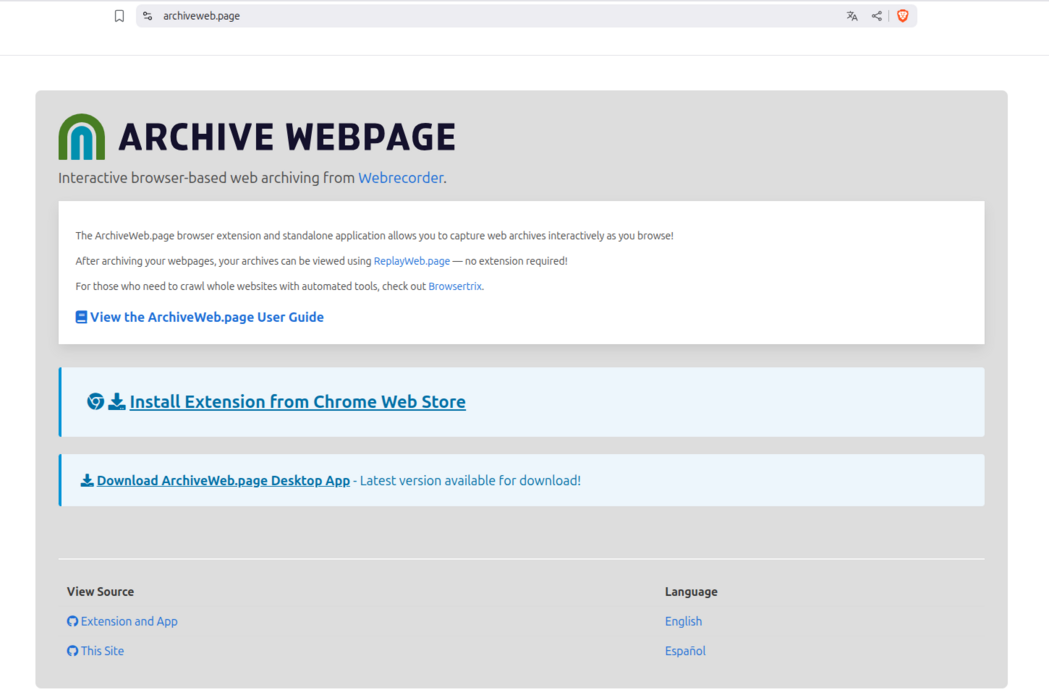Click the Chrome browser icon
Viewport: 1049px width, 700px height.
pyautogui.click(x=96, y=402)
